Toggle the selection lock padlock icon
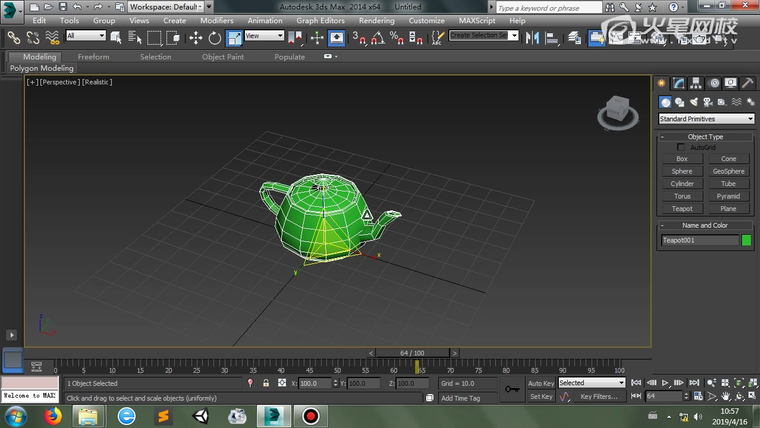This screenshot has width=760, height=428. click(x=265, y=383)
